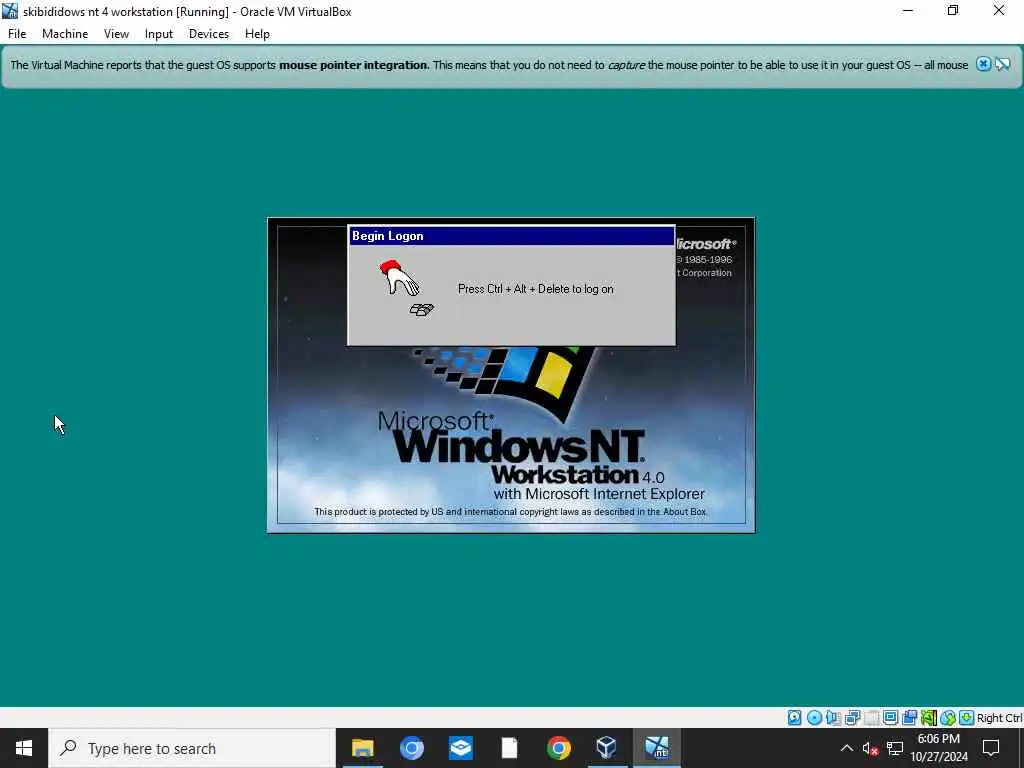Click the keyboard capture green arrow icon
Screen dimensions: 1024x768
pos(967,718)
